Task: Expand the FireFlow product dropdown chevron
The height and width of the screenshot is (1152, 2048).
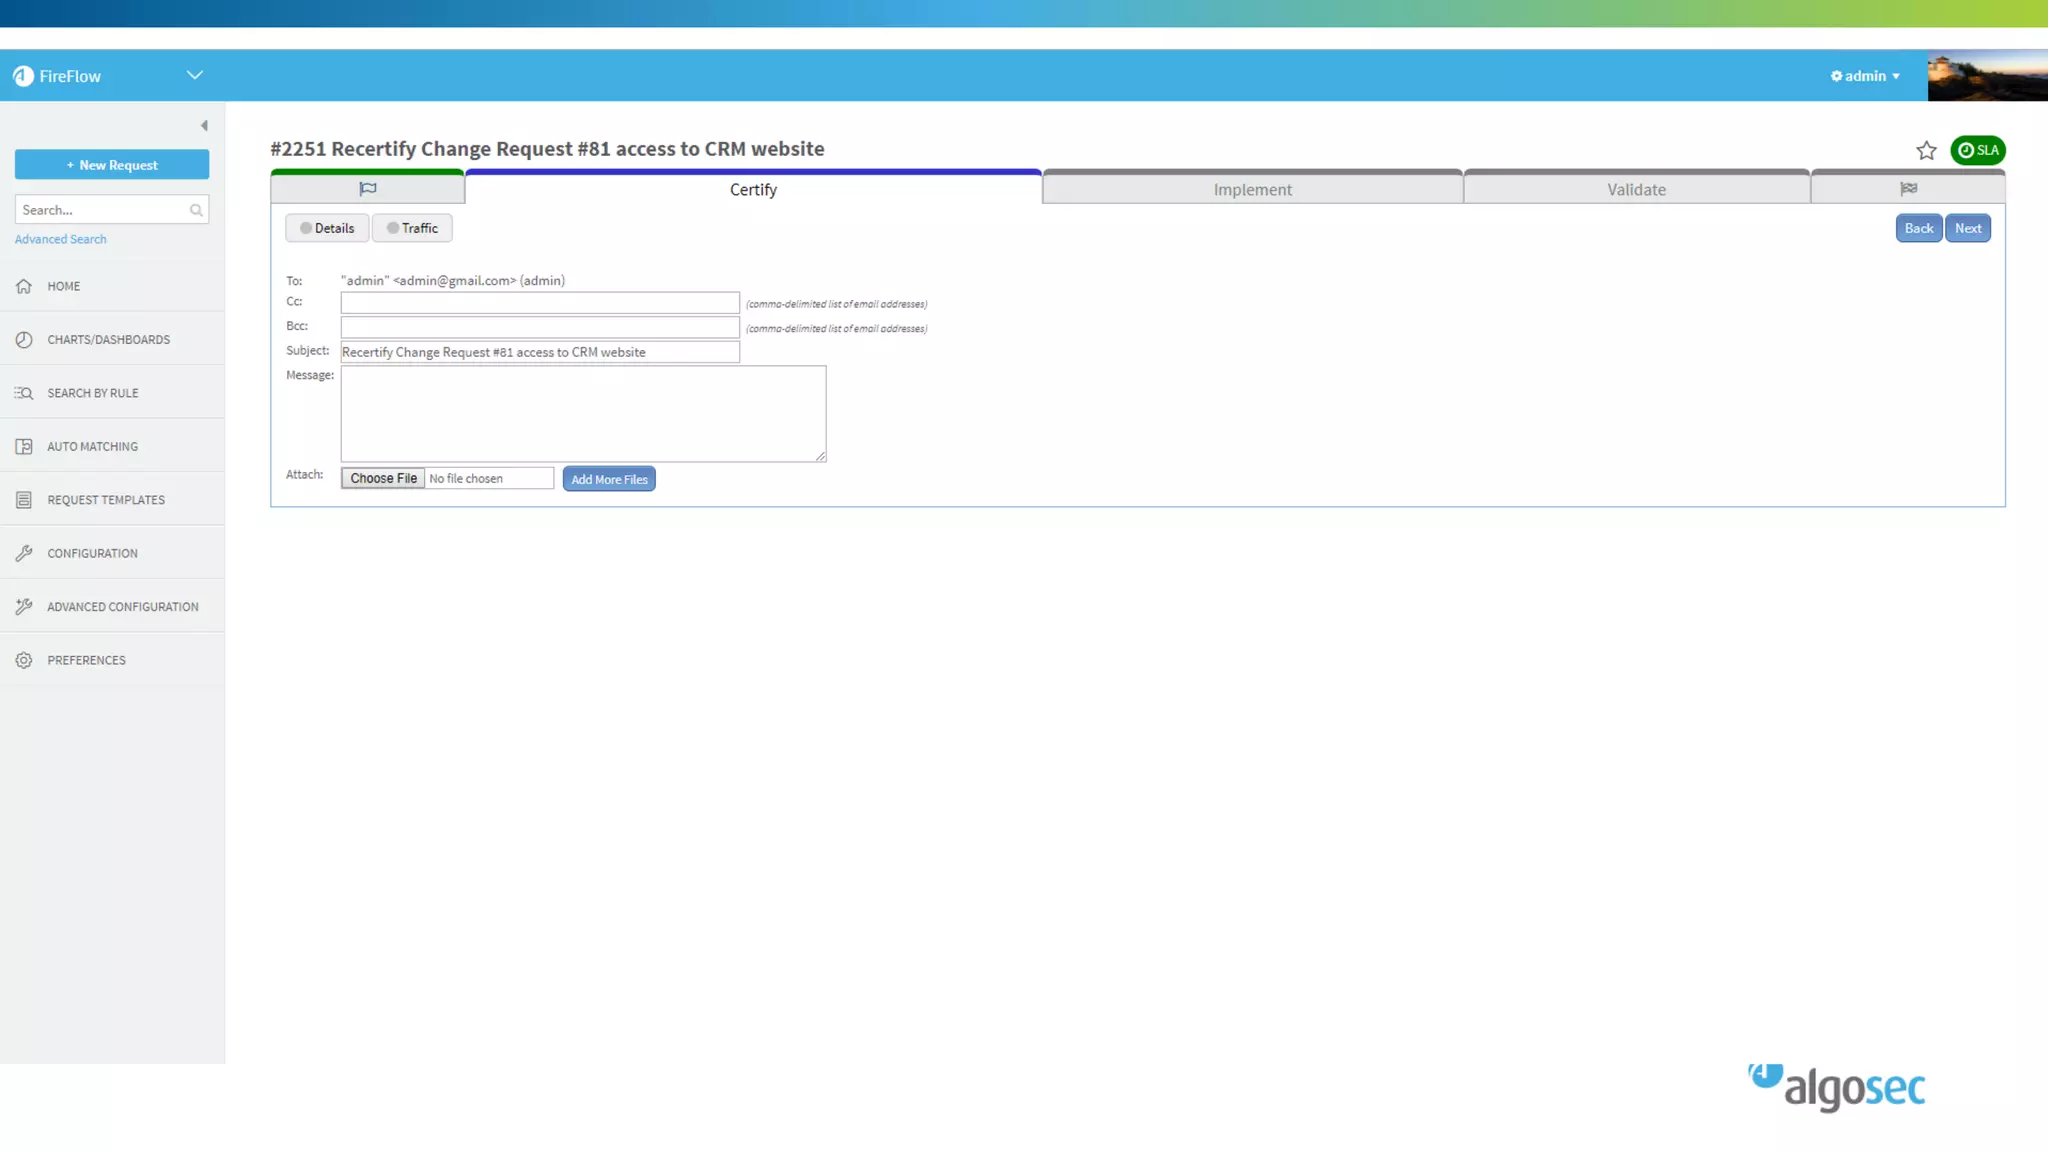Action: [194, 75]
